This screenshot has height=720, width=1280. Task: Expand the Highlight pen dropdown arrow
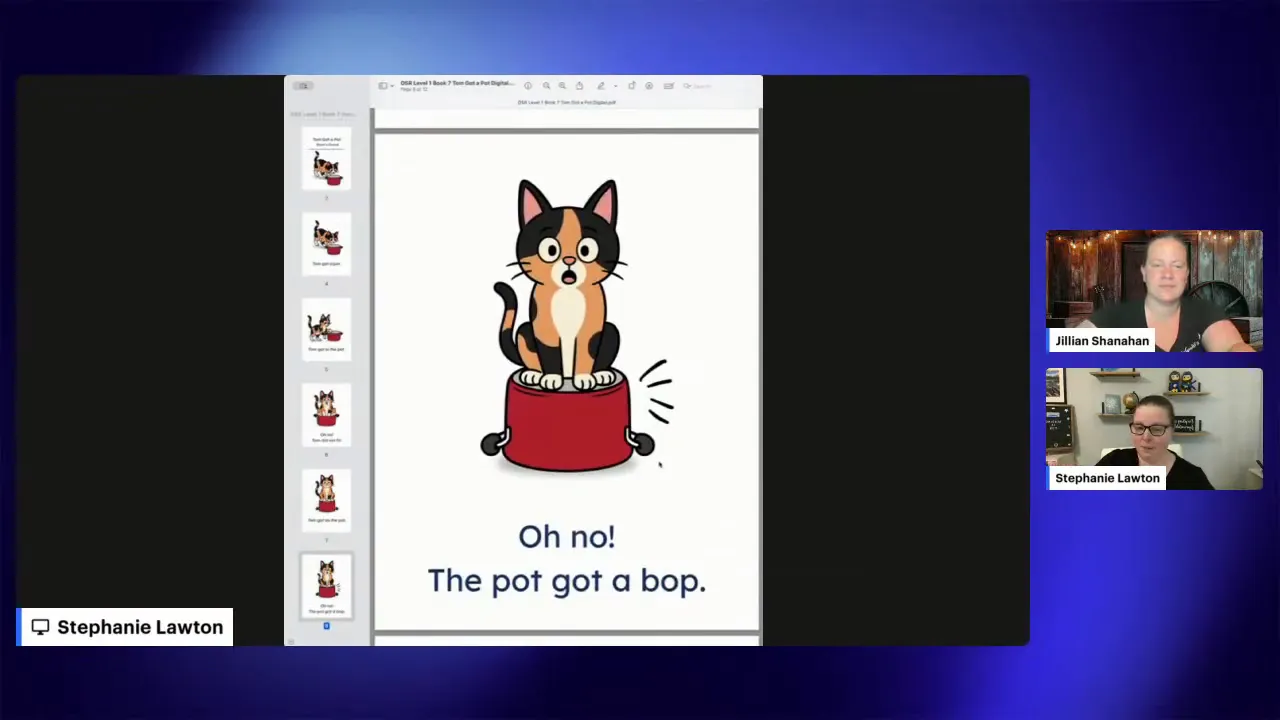[x=614, y=86]
